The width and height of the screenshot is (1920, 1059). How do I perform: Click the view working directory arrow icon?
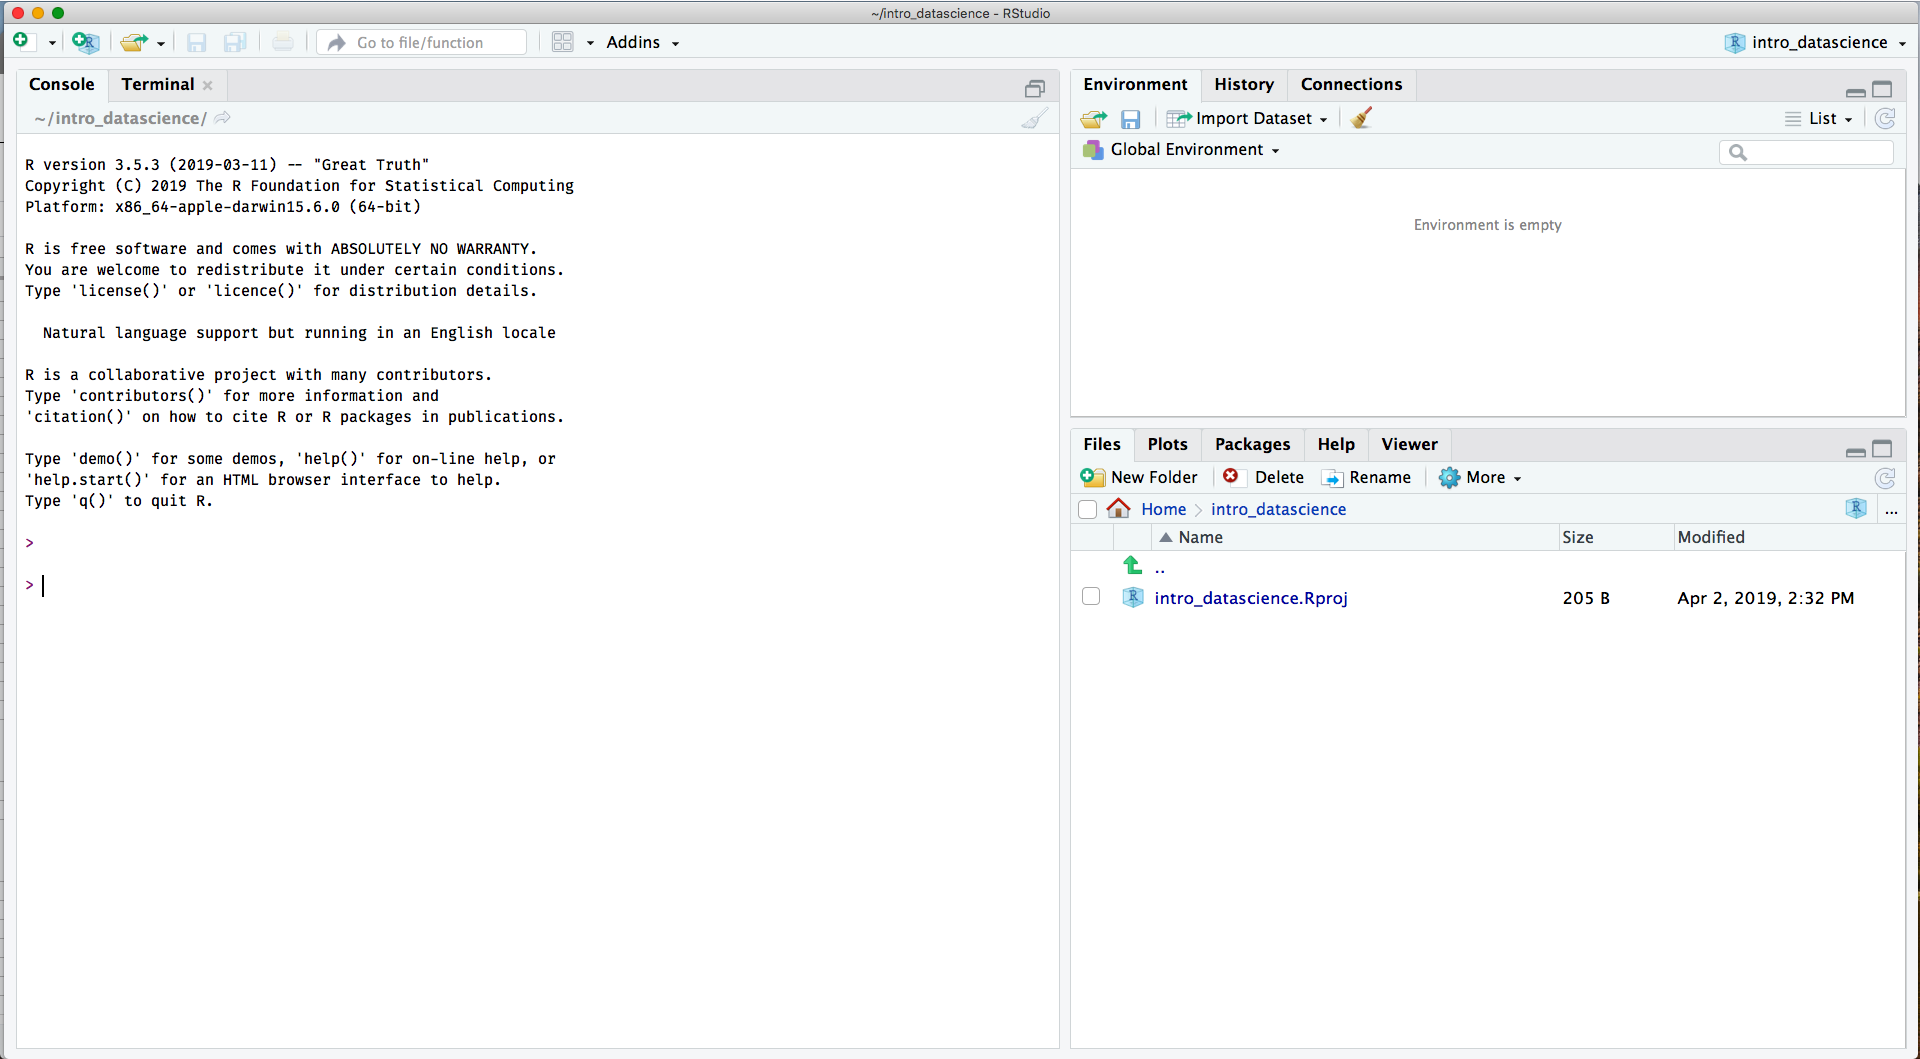coord(222,118)
